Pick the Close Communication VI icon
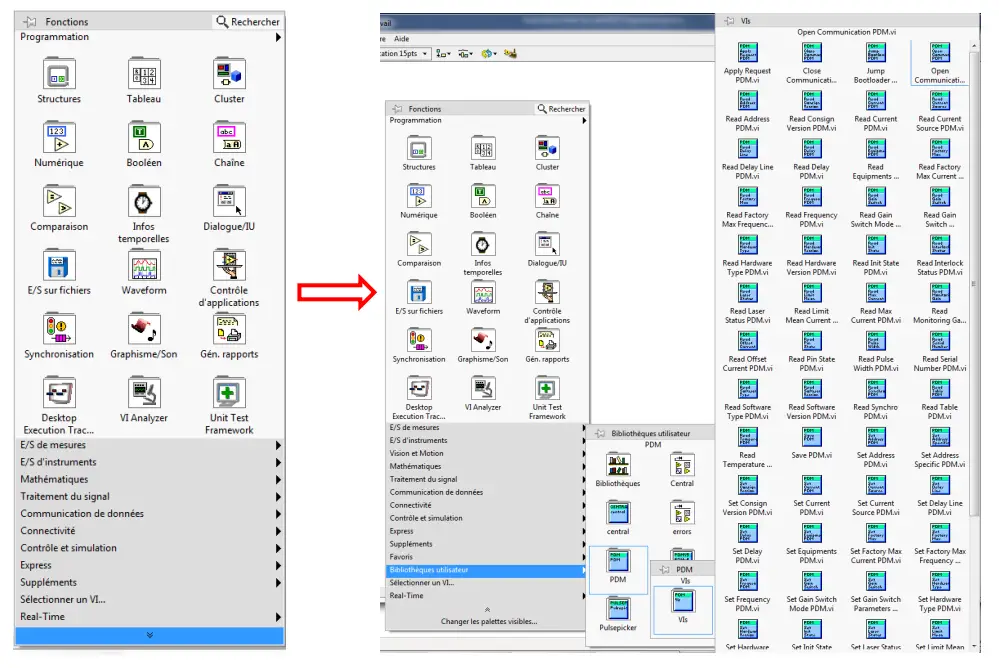Image resolution: width=999 pixels, height=668 pixels. (x=812, y=53)
